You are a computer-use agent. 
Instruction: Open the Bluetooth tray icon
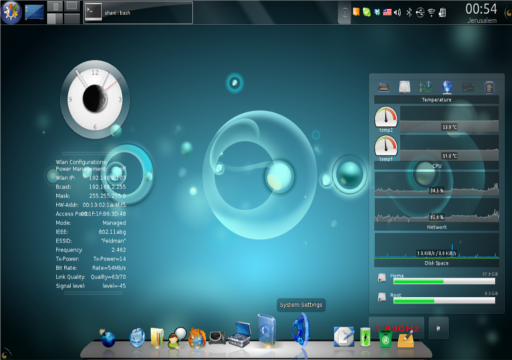click(x=409, y=13)
